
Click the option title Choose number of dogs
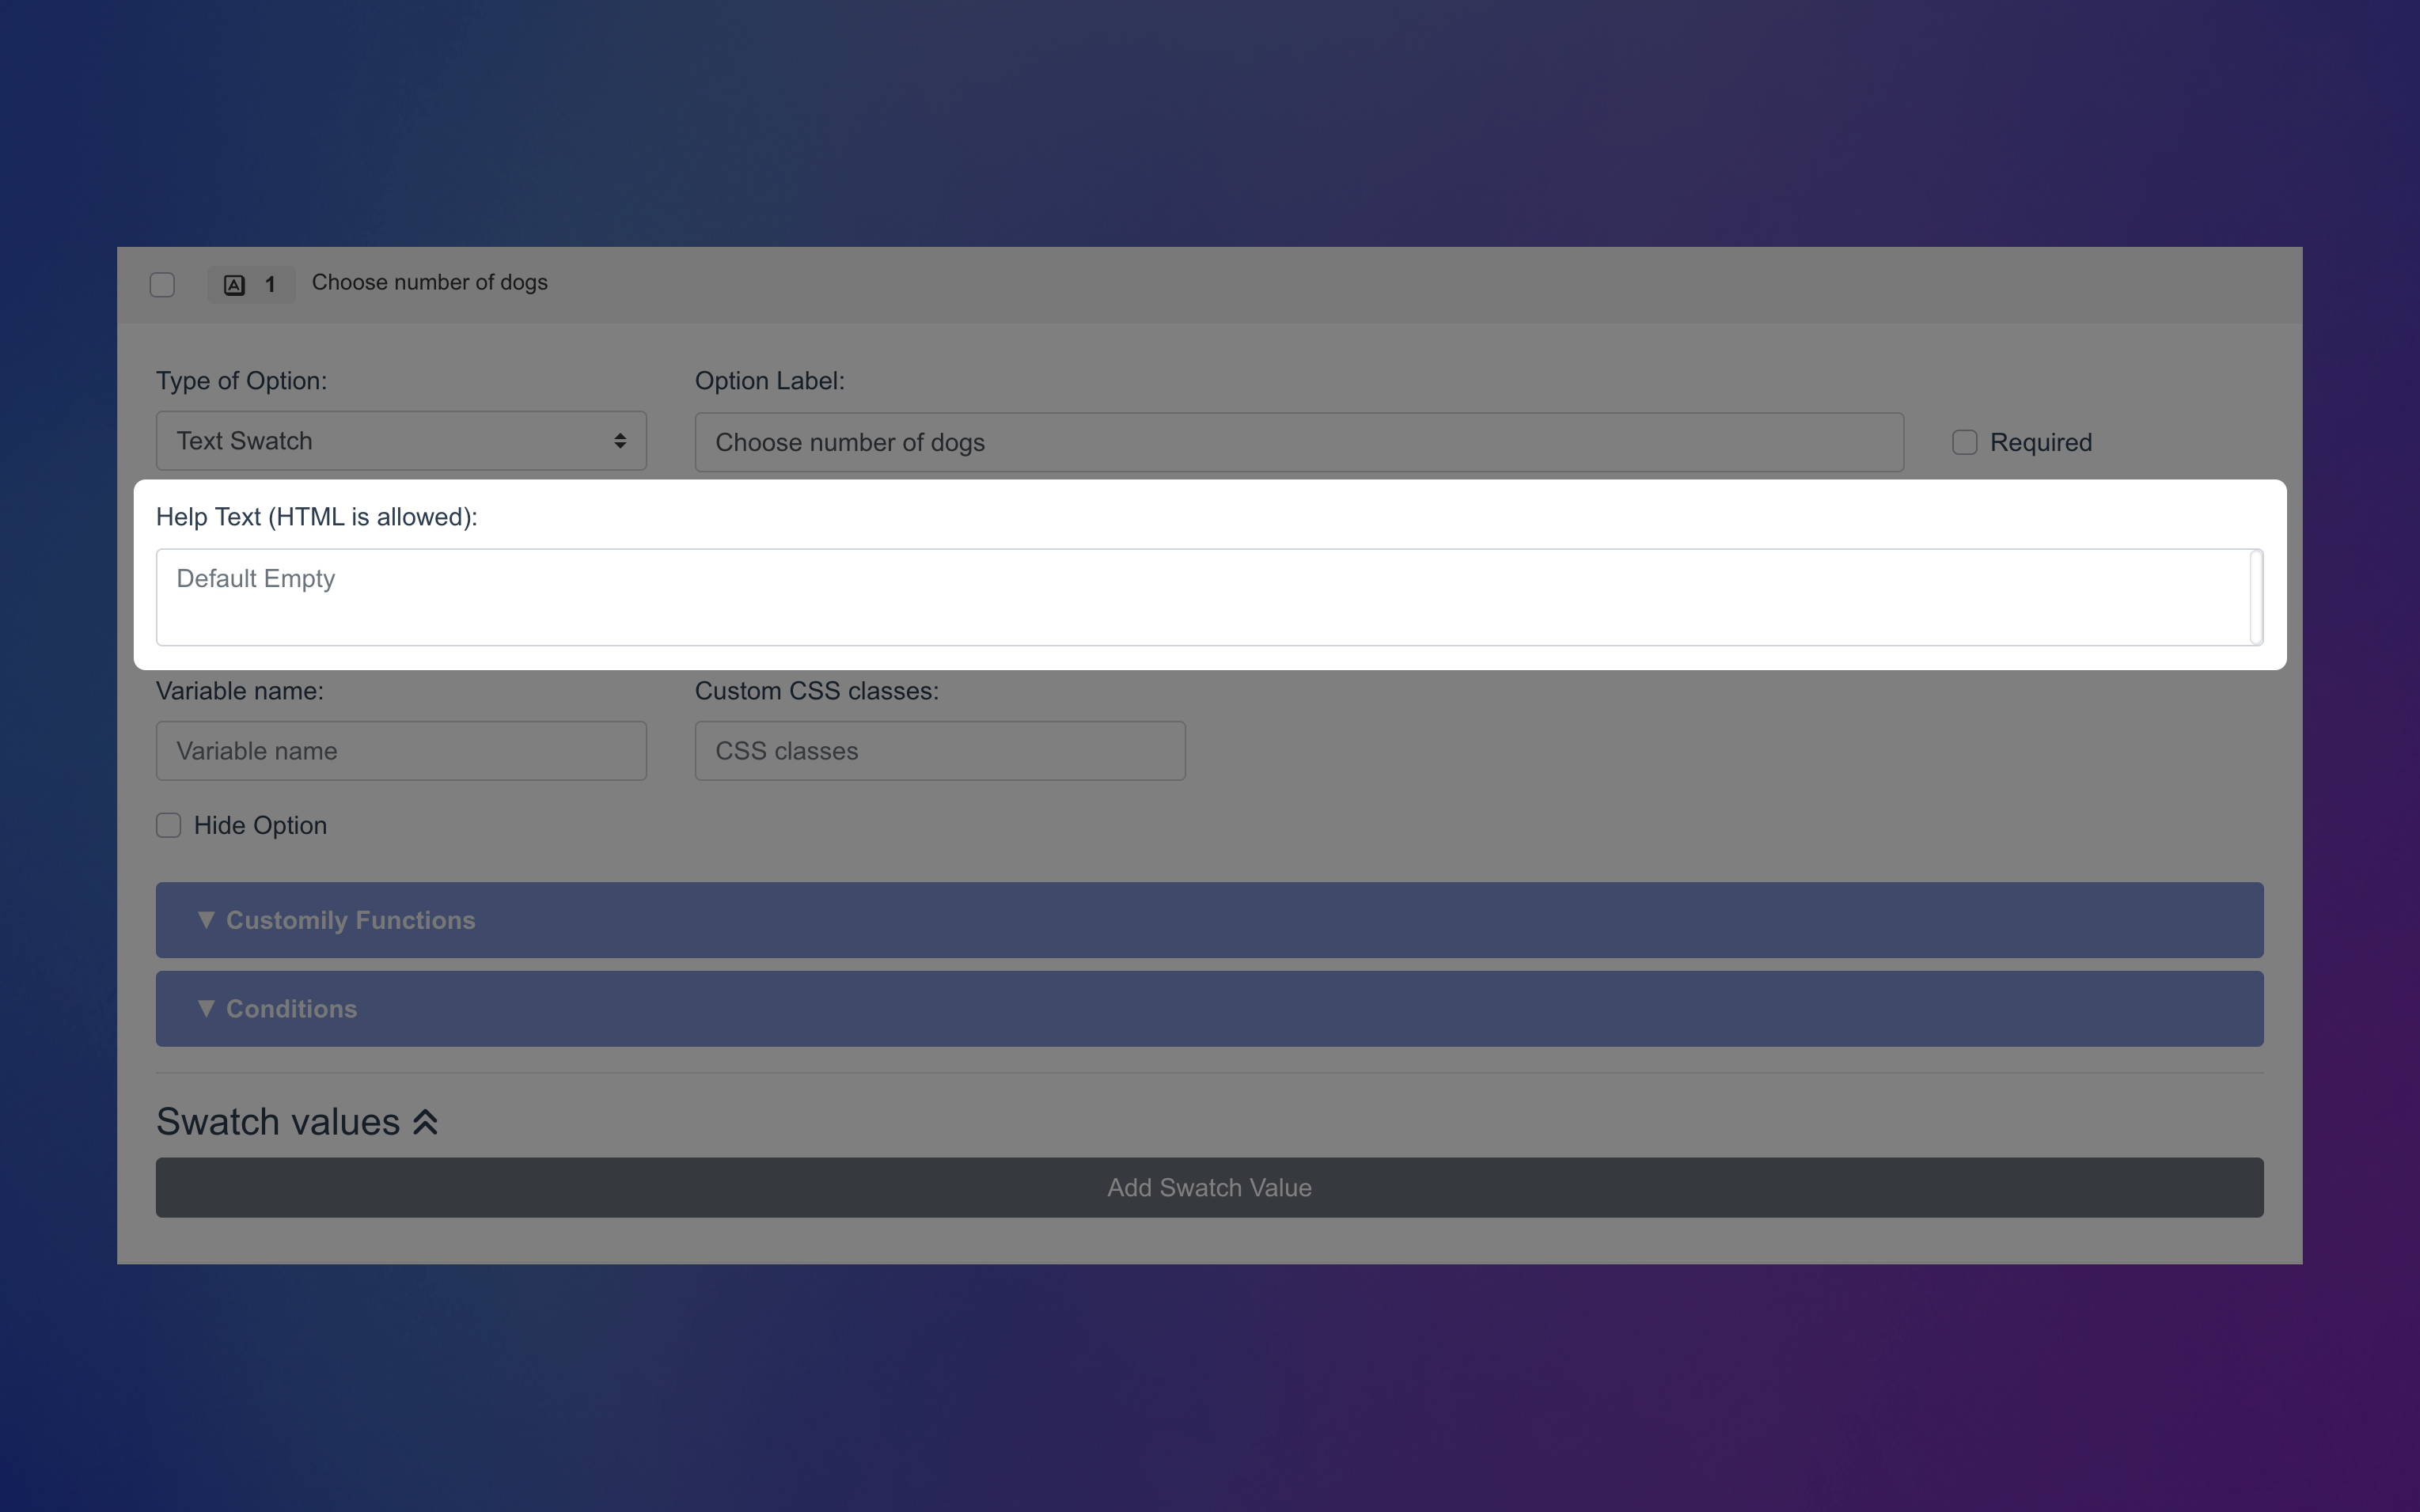point(429,283)
